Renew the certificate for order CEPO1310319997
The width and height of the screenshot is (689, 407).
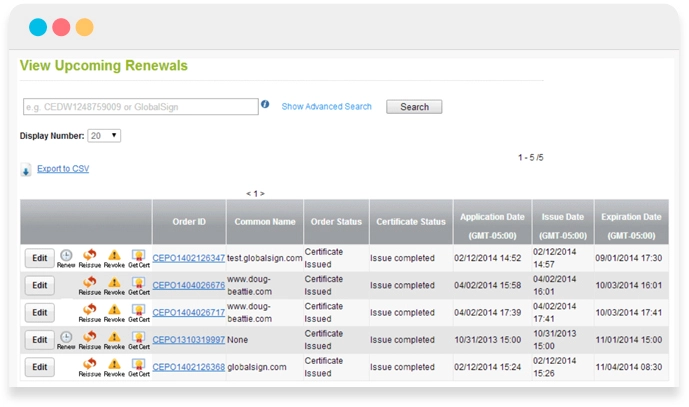66,339
